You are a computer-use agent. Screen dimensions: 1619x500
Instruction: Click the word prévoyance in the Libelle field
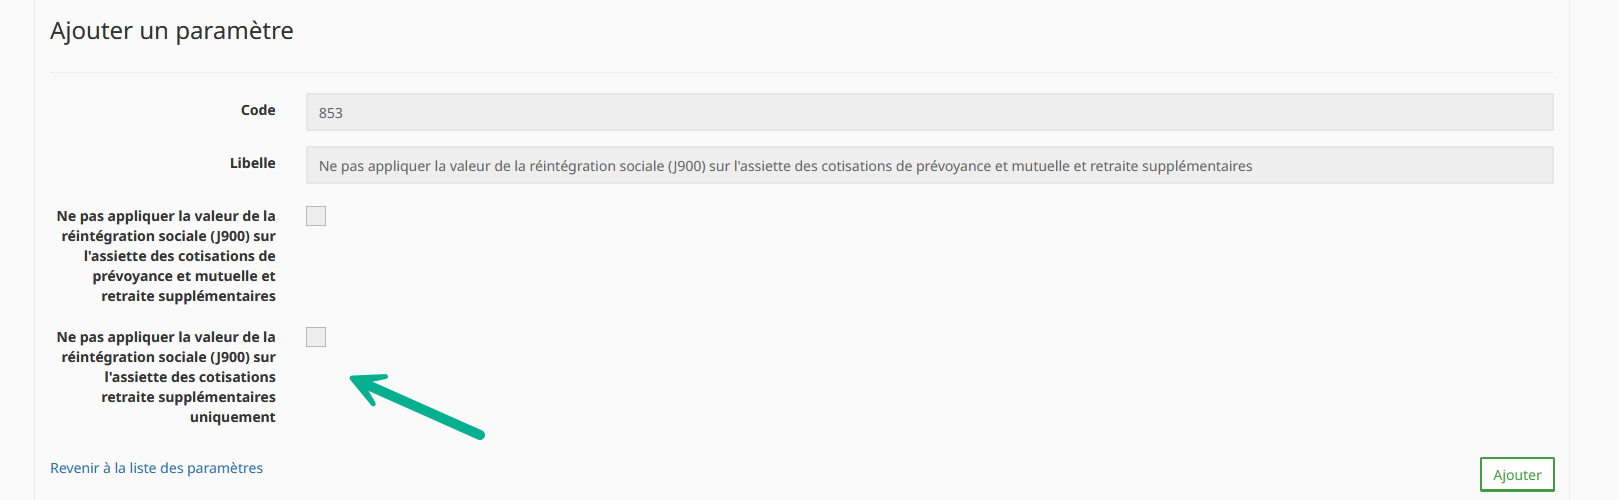pyautogui.click(x=953, y=166)
